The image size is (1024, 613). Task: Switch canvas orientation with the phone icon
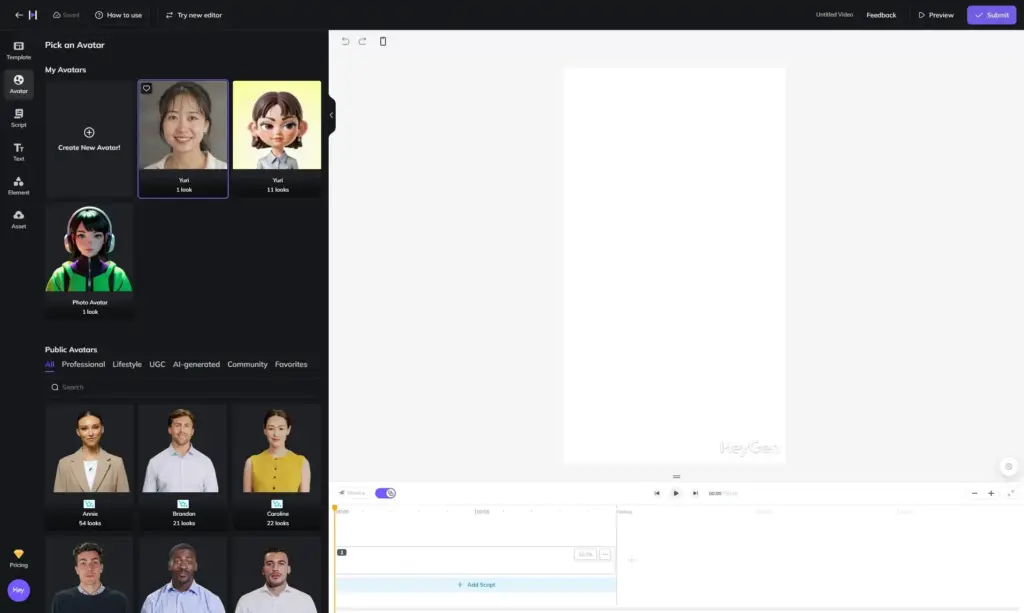click(x=383, y=41)
